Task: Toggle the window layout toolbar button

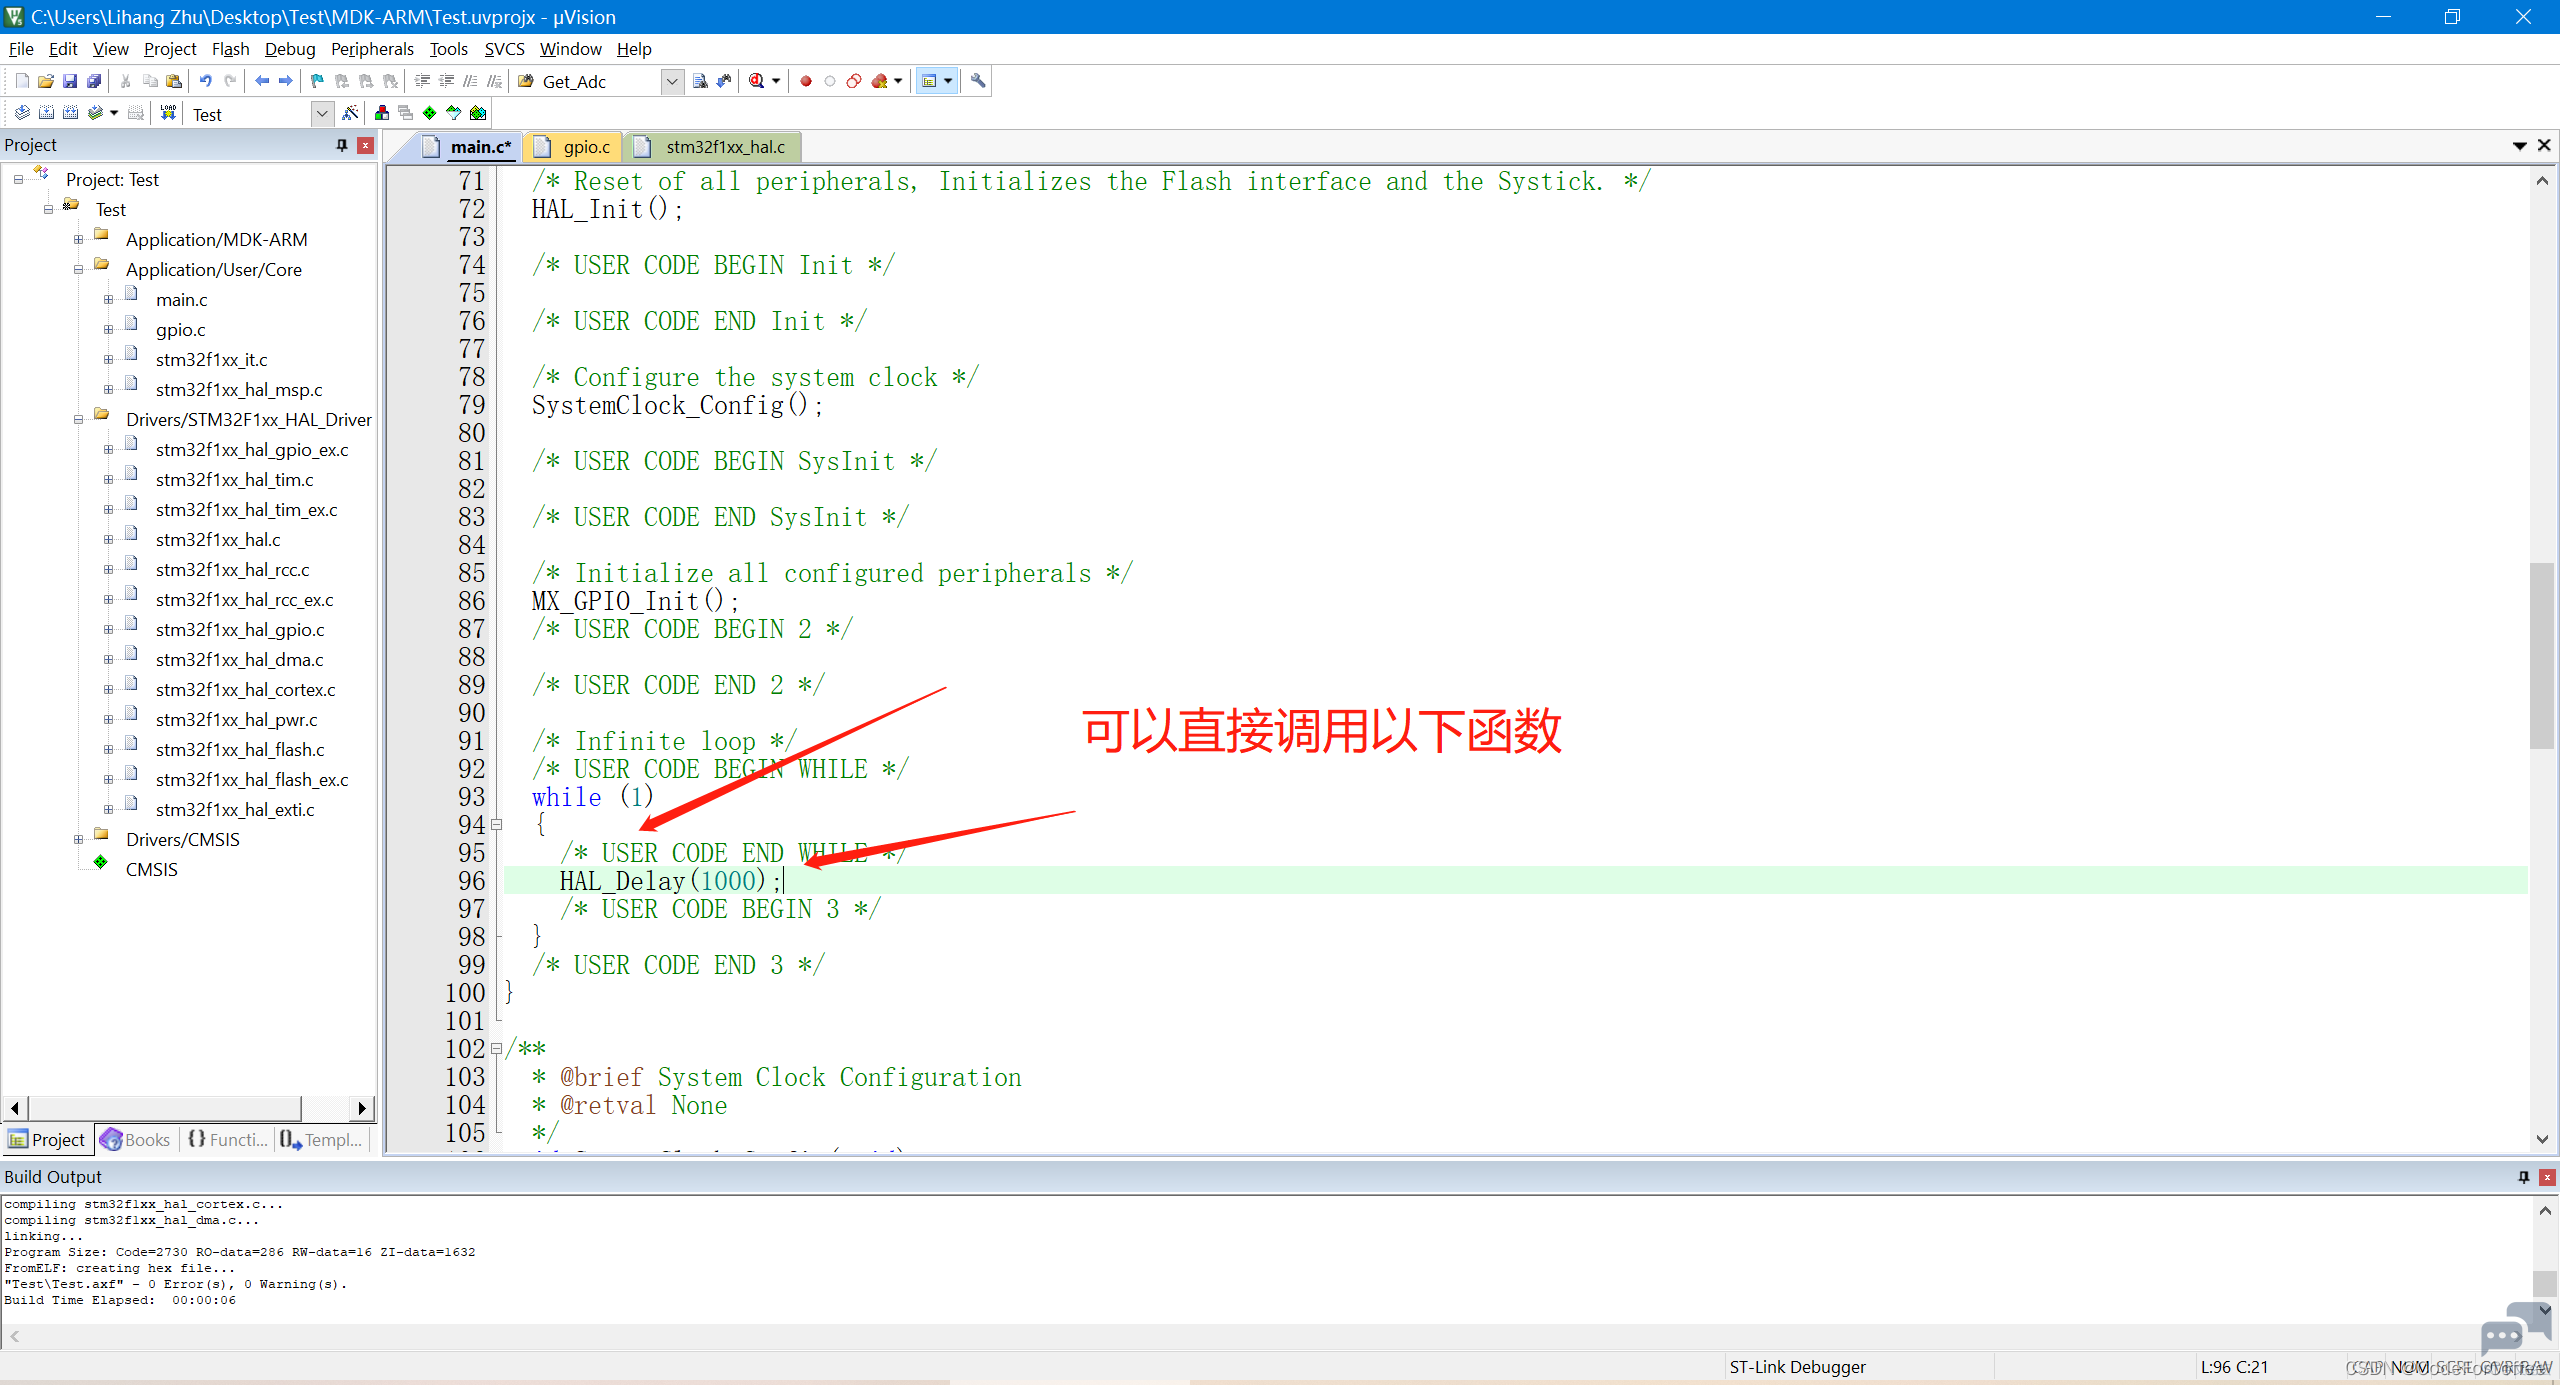Action: (x=929, y=81)
